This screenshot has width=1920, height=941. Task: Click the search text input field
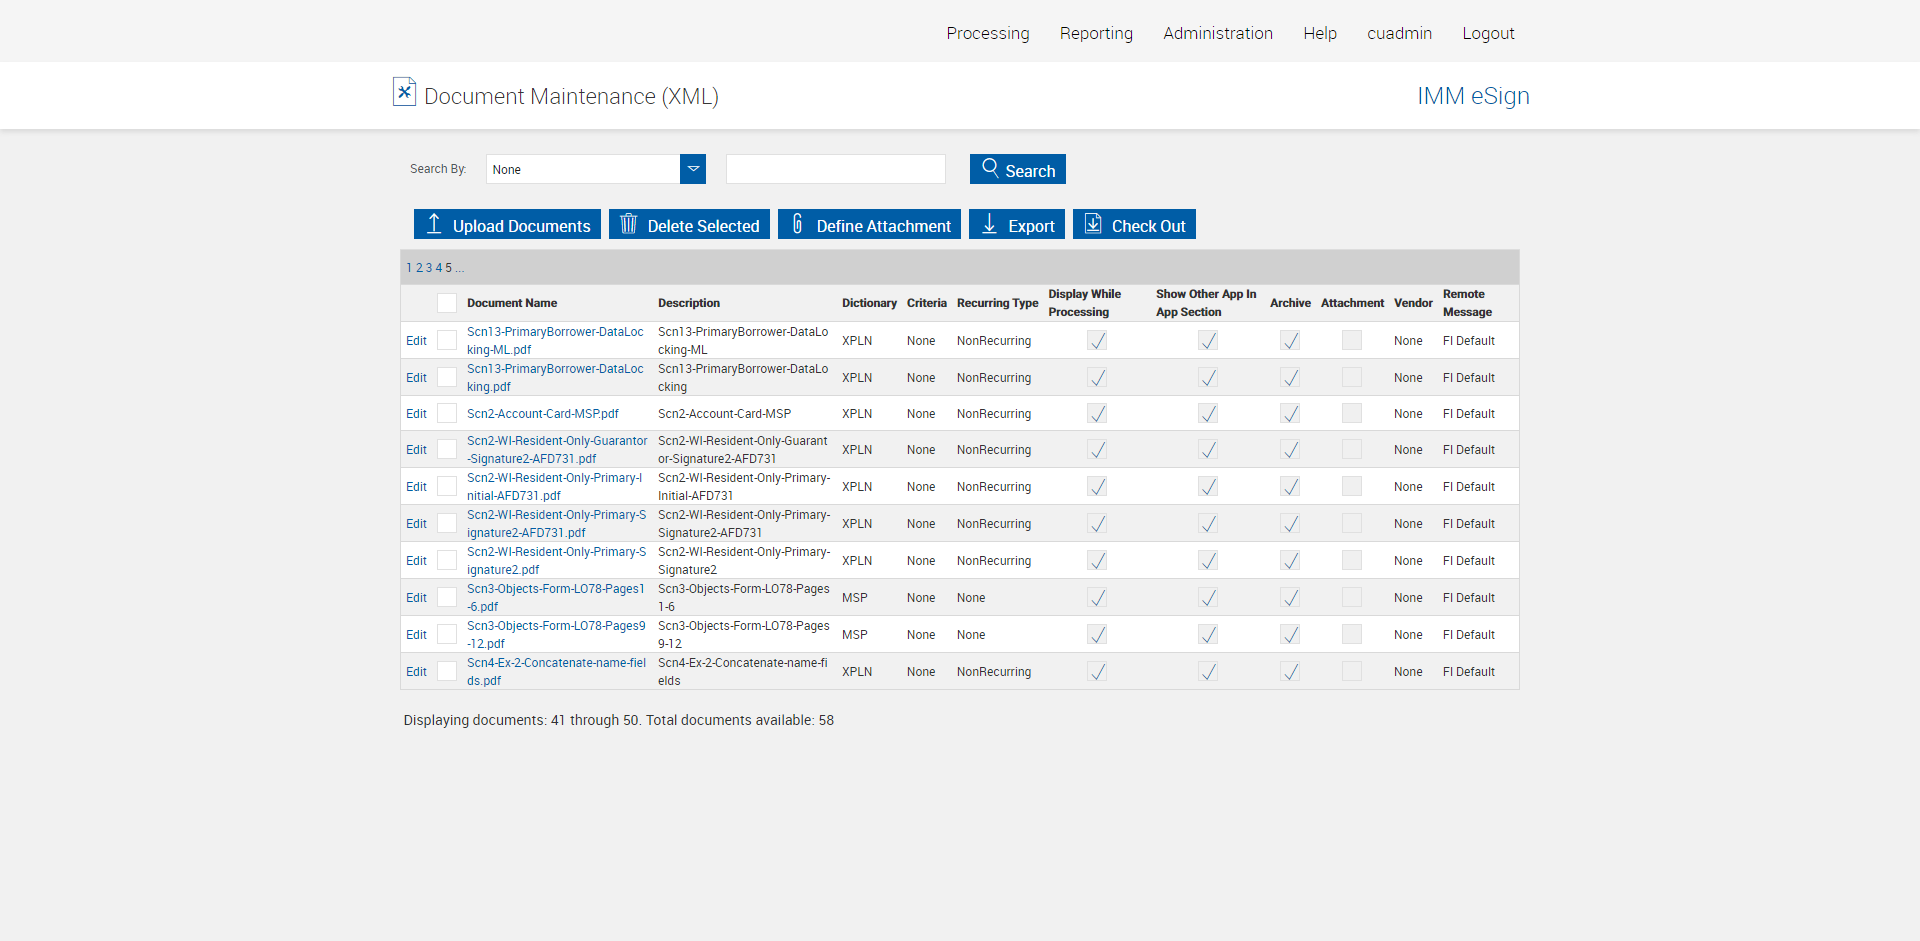click(835, 169)
